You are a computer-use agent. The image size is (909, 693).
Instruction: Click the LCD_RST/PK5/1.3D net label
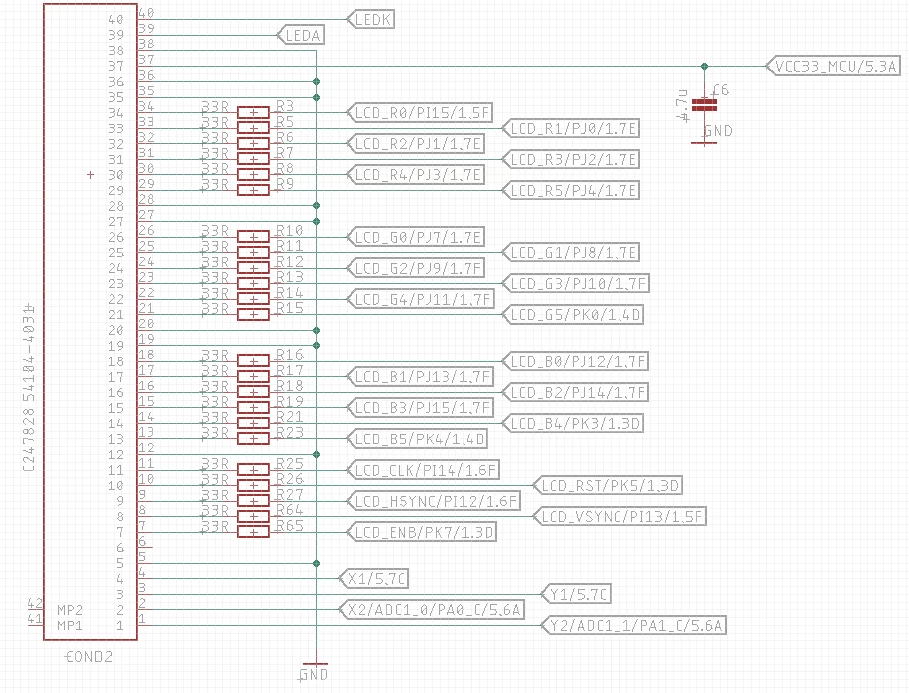[608, 486]
